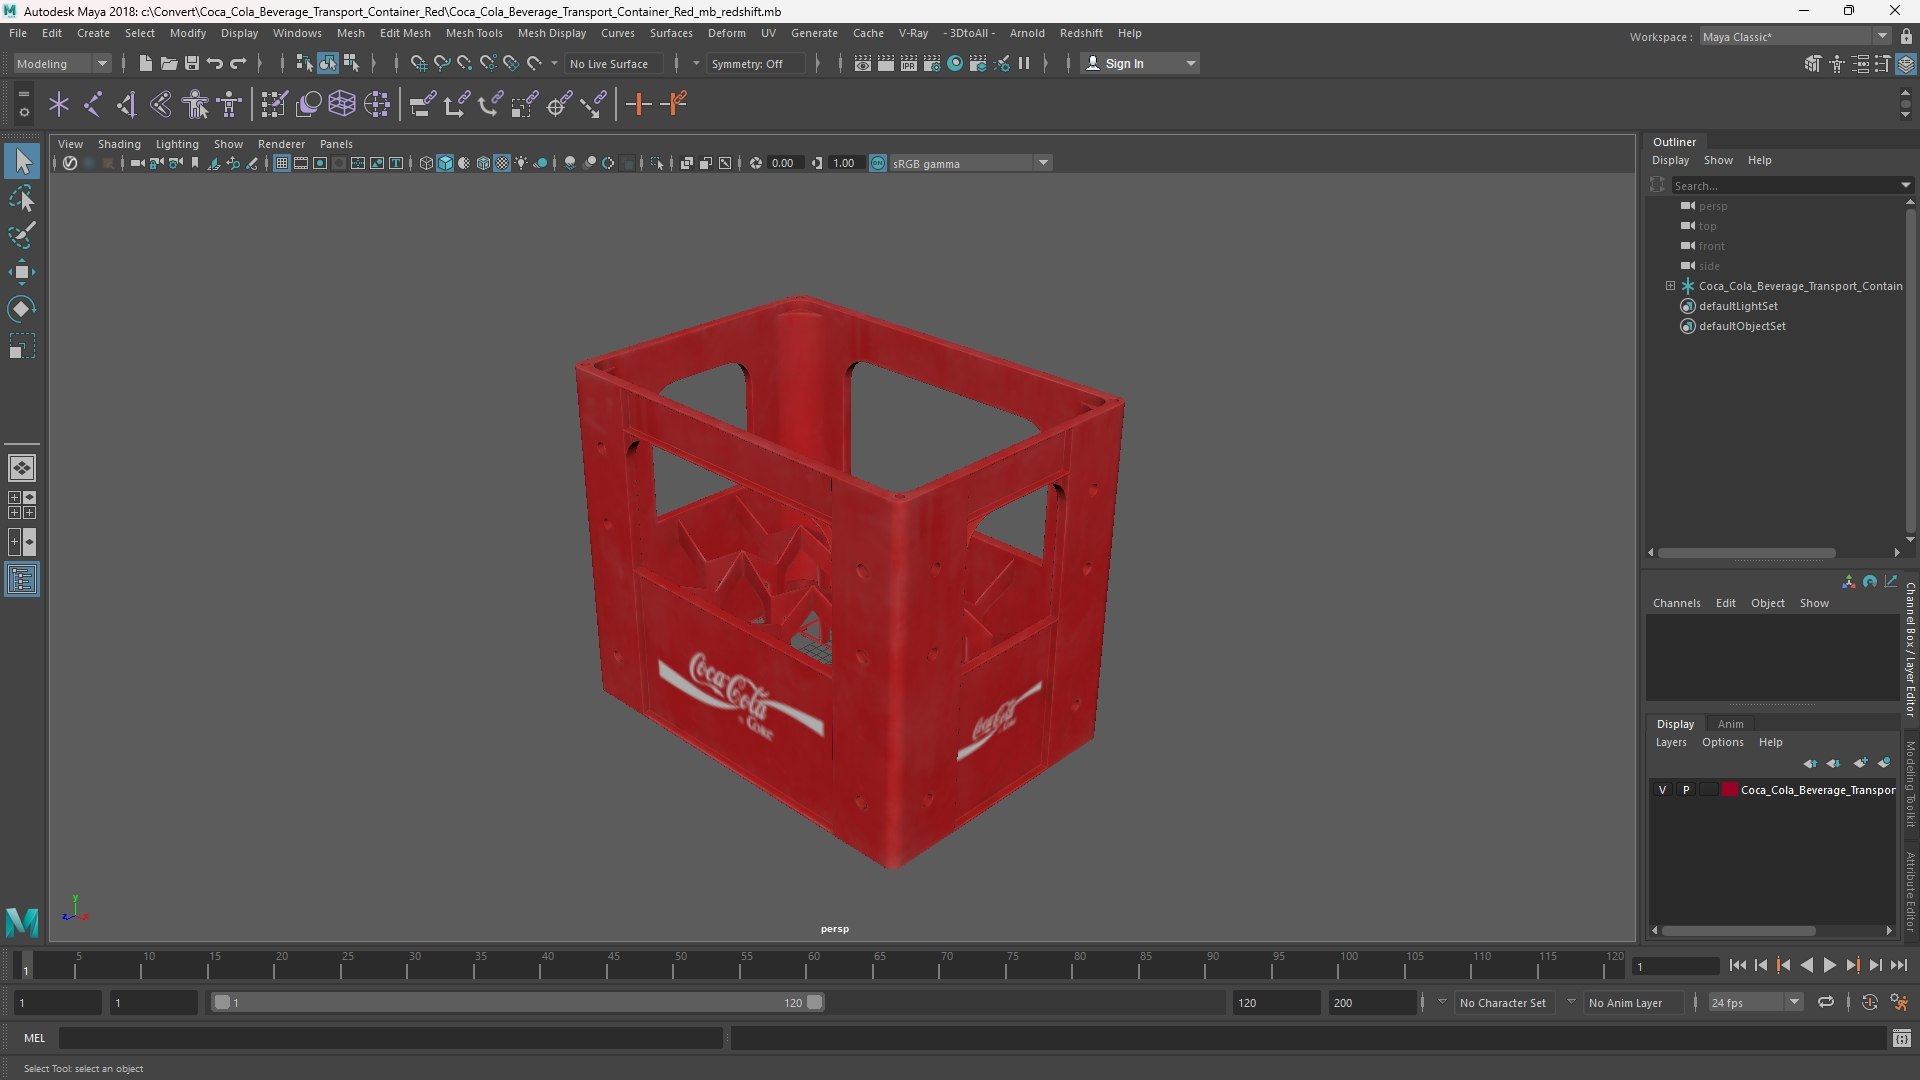Click the MEL command input field

coord(390,1038)
